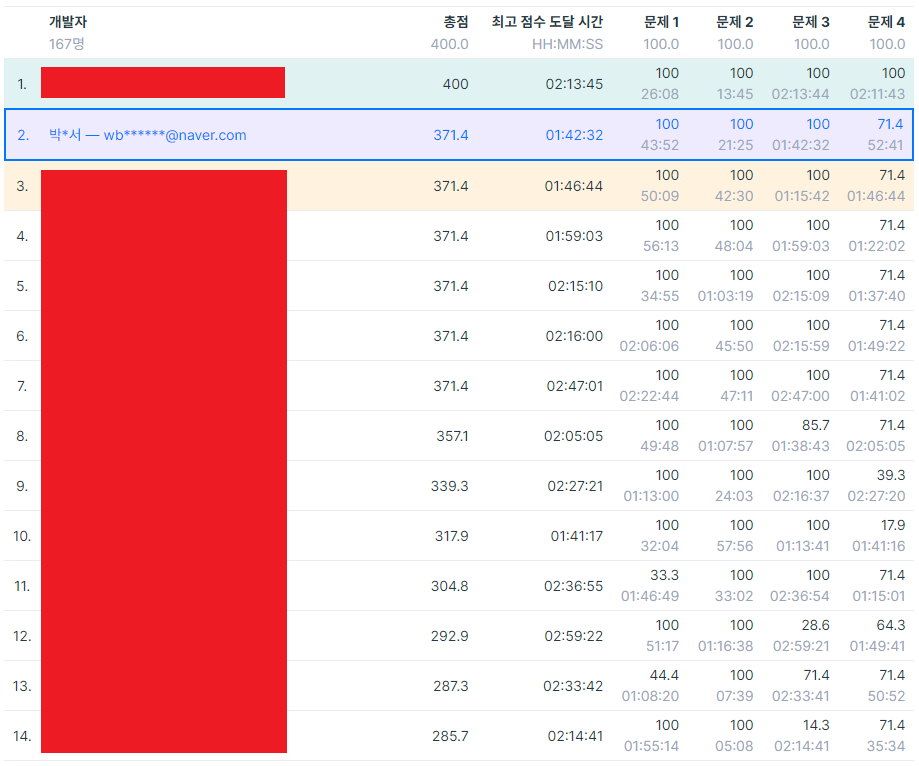Viewport: 919px width, 766px height.
Task: Select the 문제 4 time 52:41
Action: tap(886, 145)
